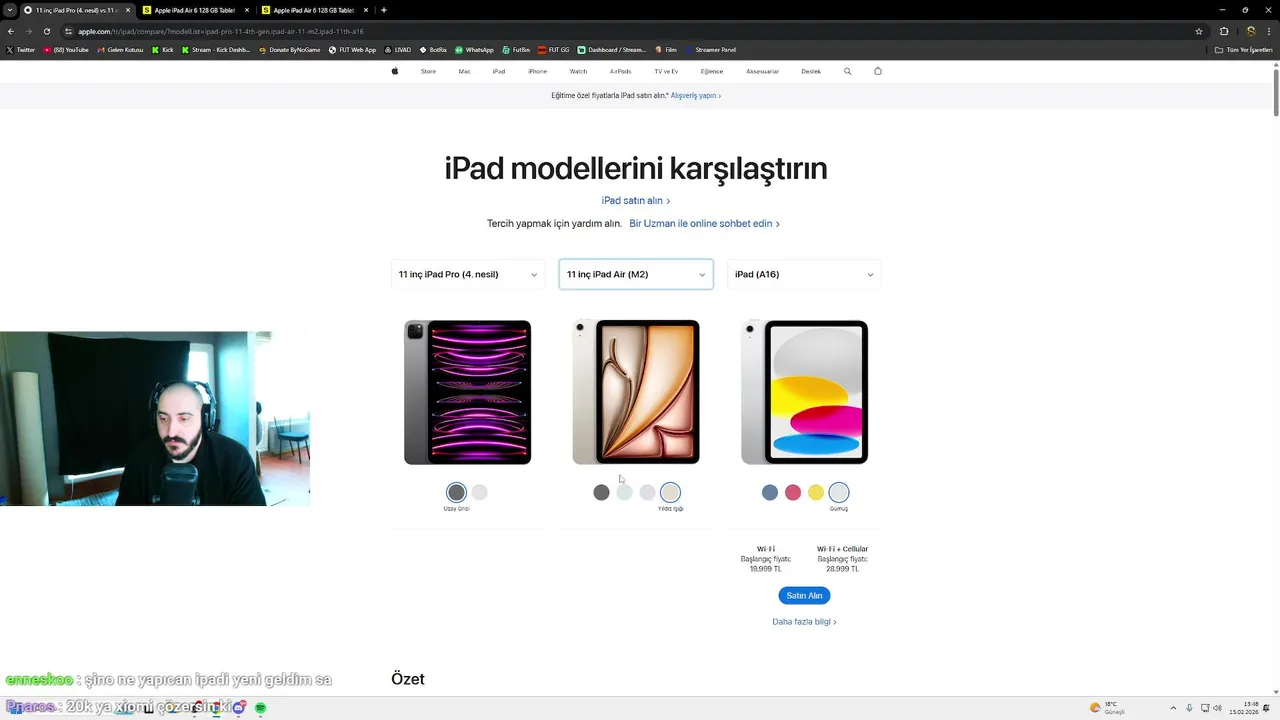The image size is (1280, 720).
Task: Open the Donate ByNoGame bookmark
Action: click(289, 49)
